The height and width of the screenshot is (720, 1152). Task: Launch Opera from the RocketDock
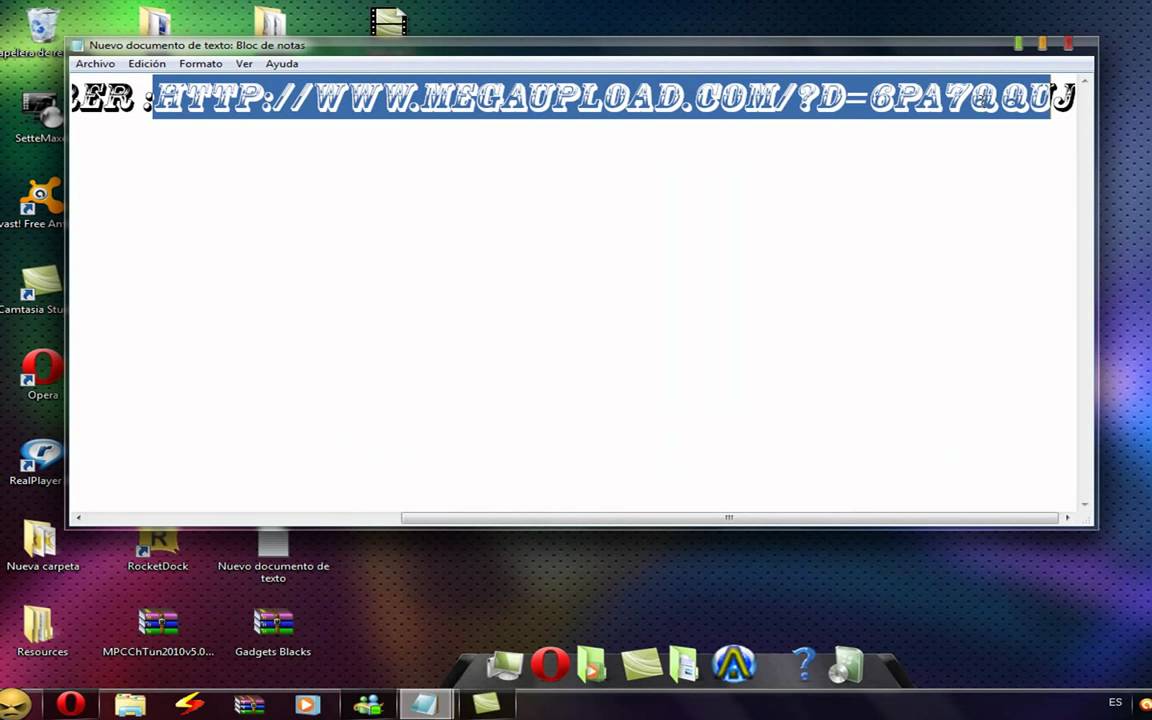550,664
